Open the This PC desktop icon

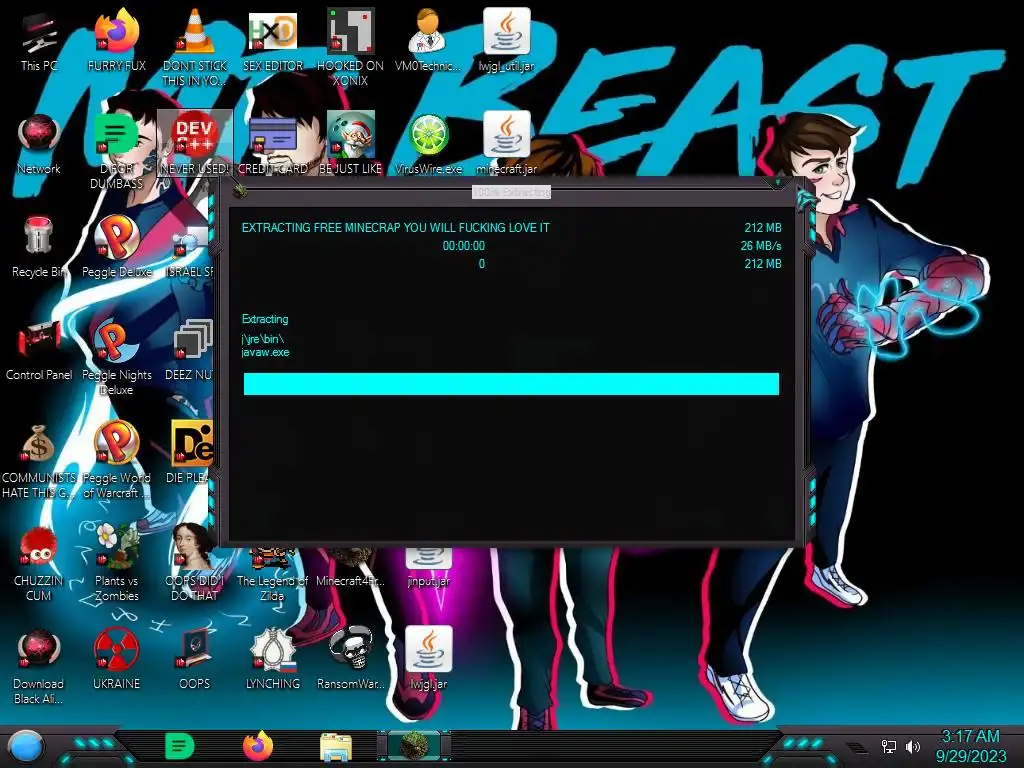point(39,42)
